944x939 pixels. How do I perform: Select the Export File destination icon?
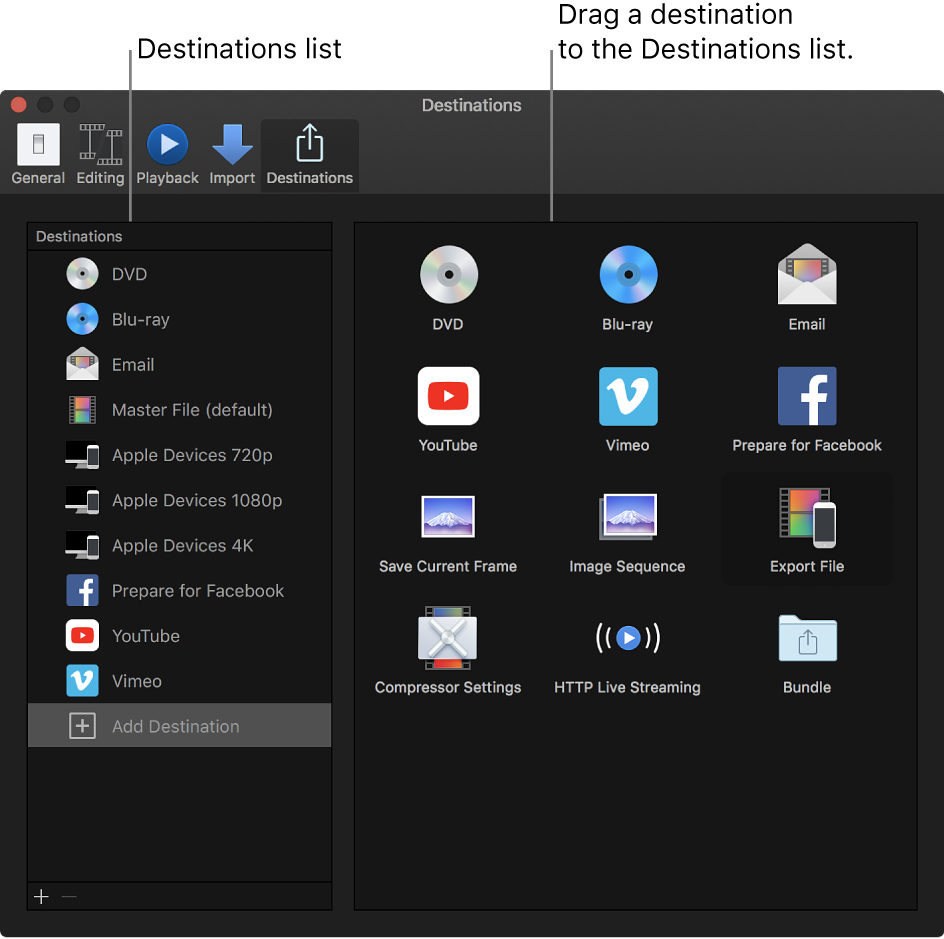pos(807,518)
